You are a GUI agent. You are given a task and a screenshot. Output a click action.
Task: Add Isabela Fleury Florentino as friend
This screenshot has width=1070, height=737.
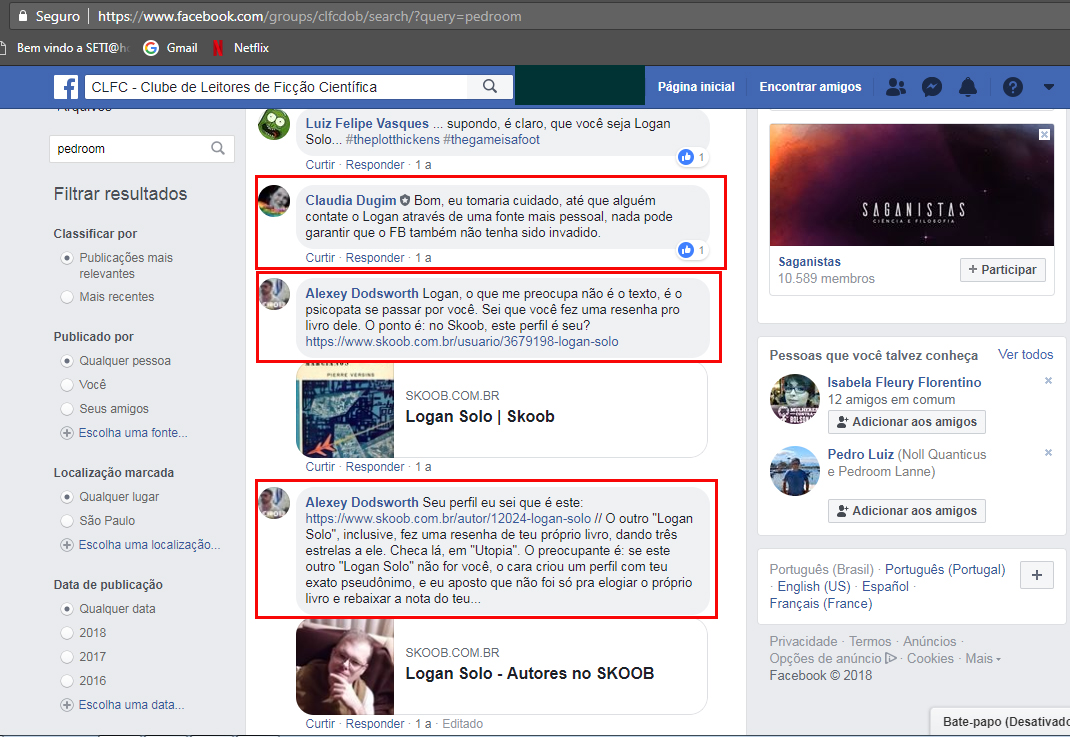pyautogui.click(x=907, y=422)
